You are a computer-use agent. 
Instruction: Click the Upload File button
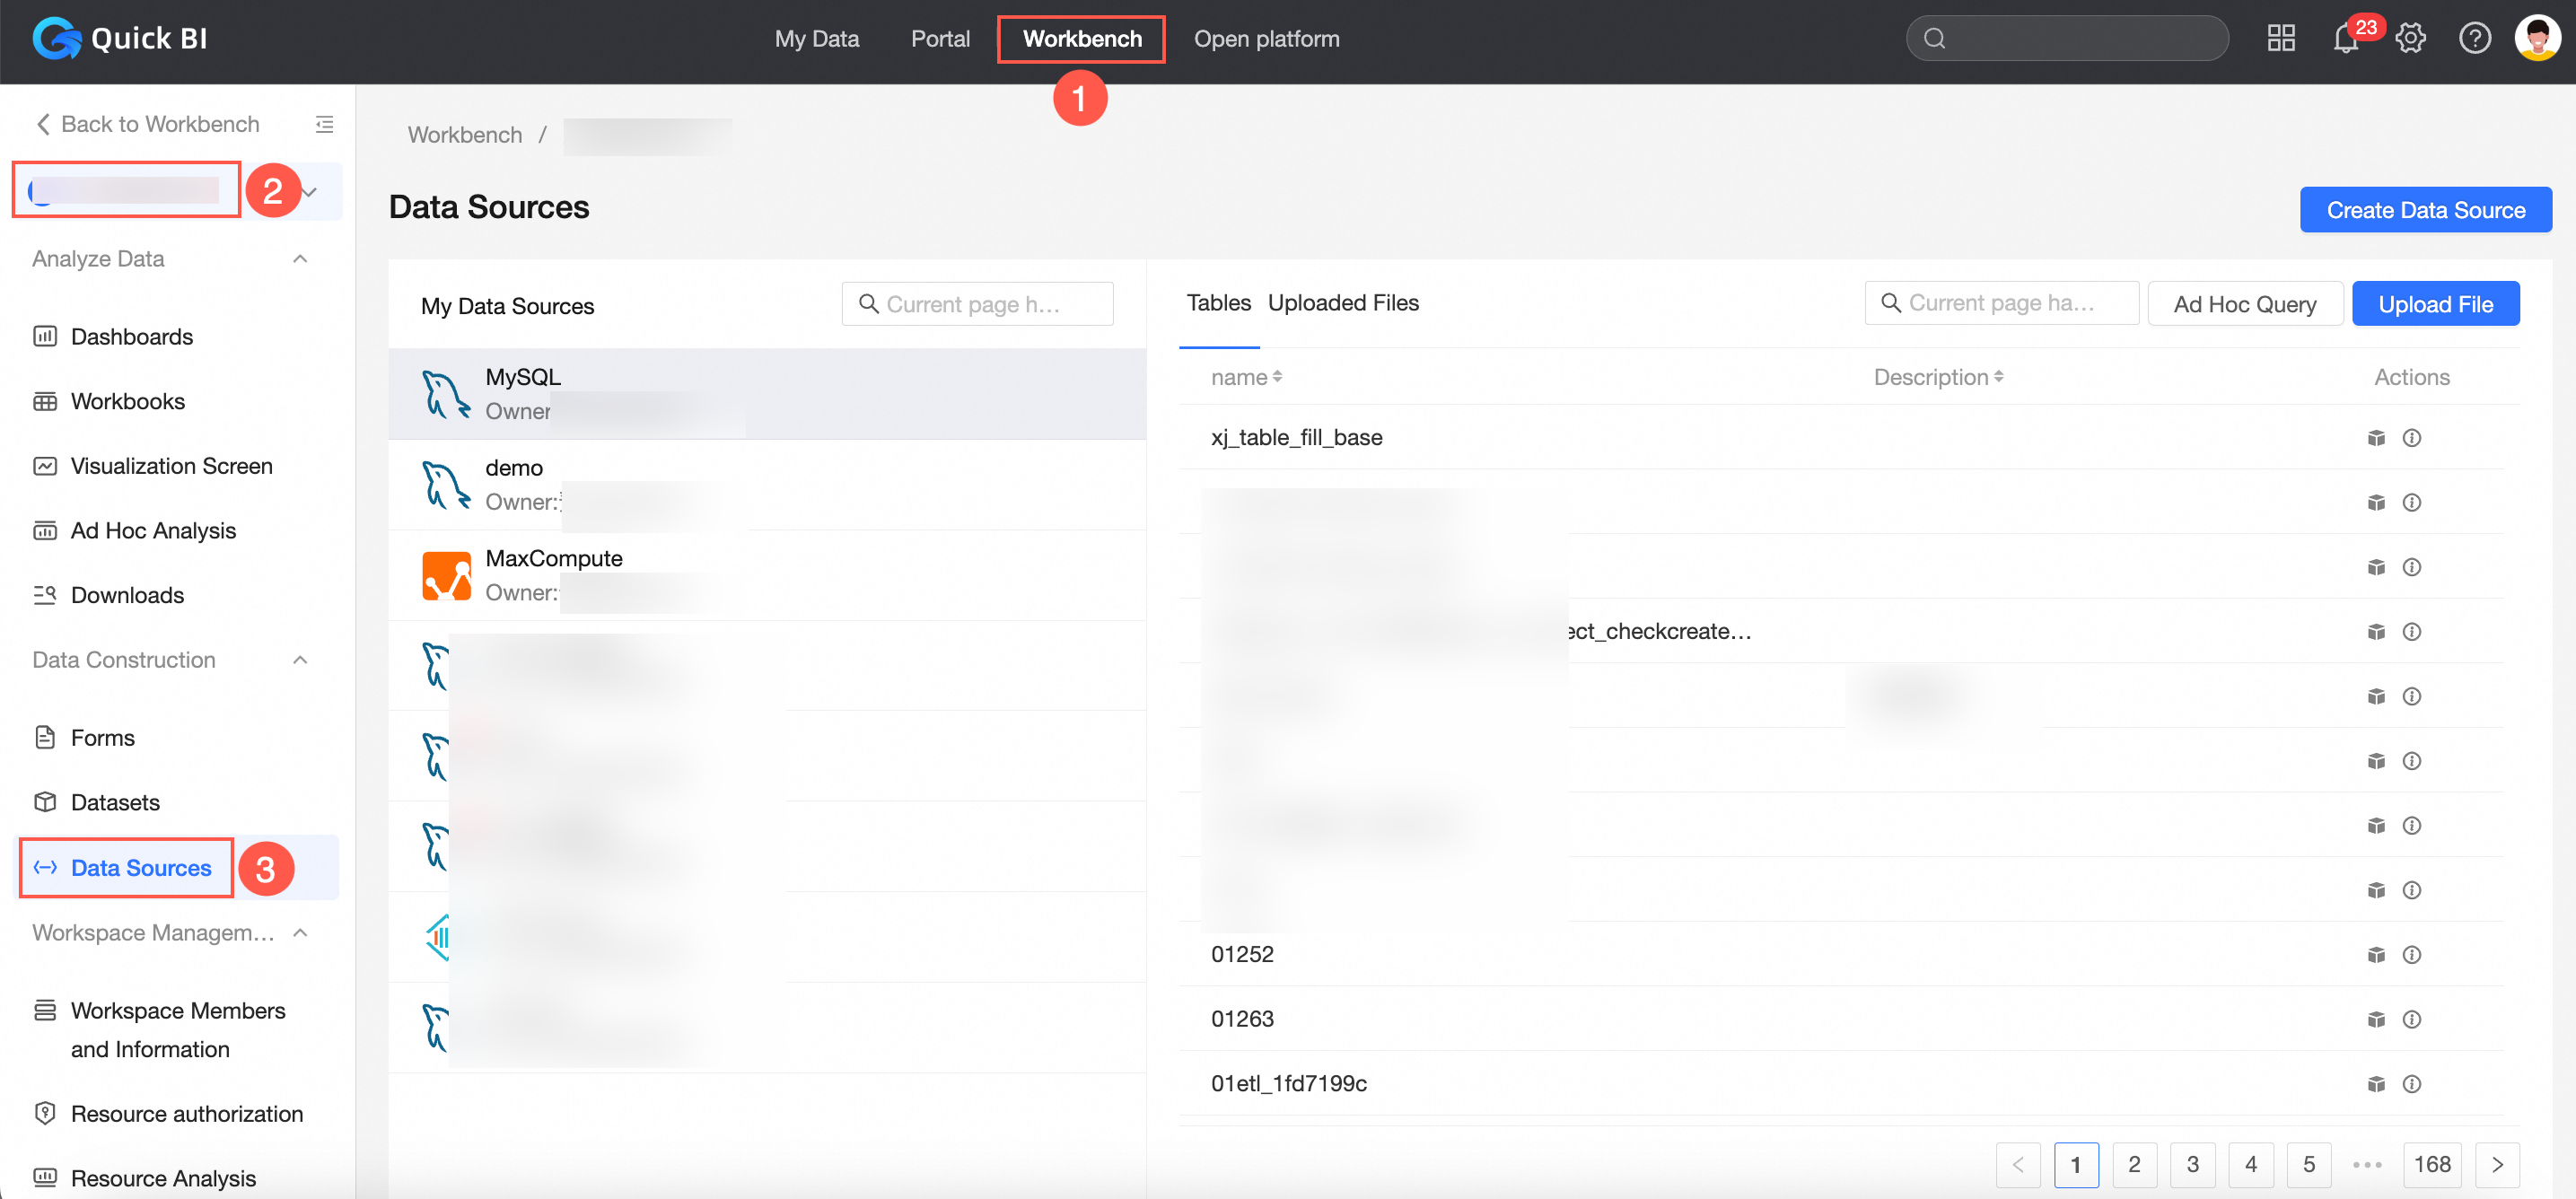click(2434, 304)
